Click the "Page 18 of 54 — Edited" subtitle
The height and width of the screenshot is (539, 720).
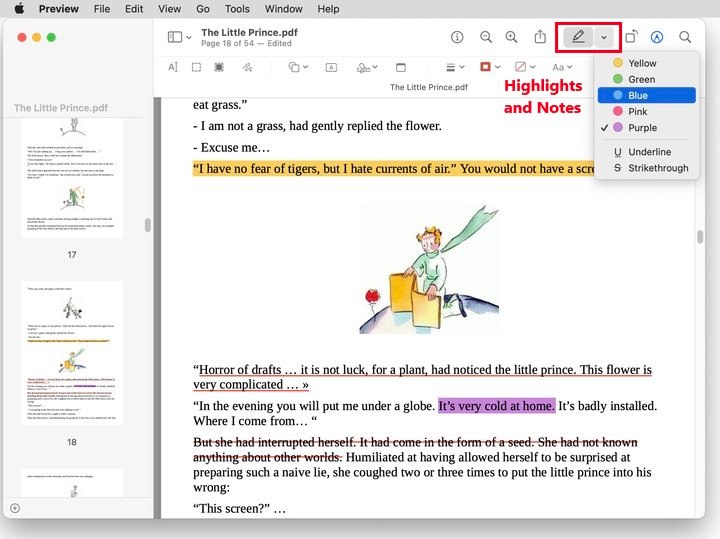(x=246, y=43)
